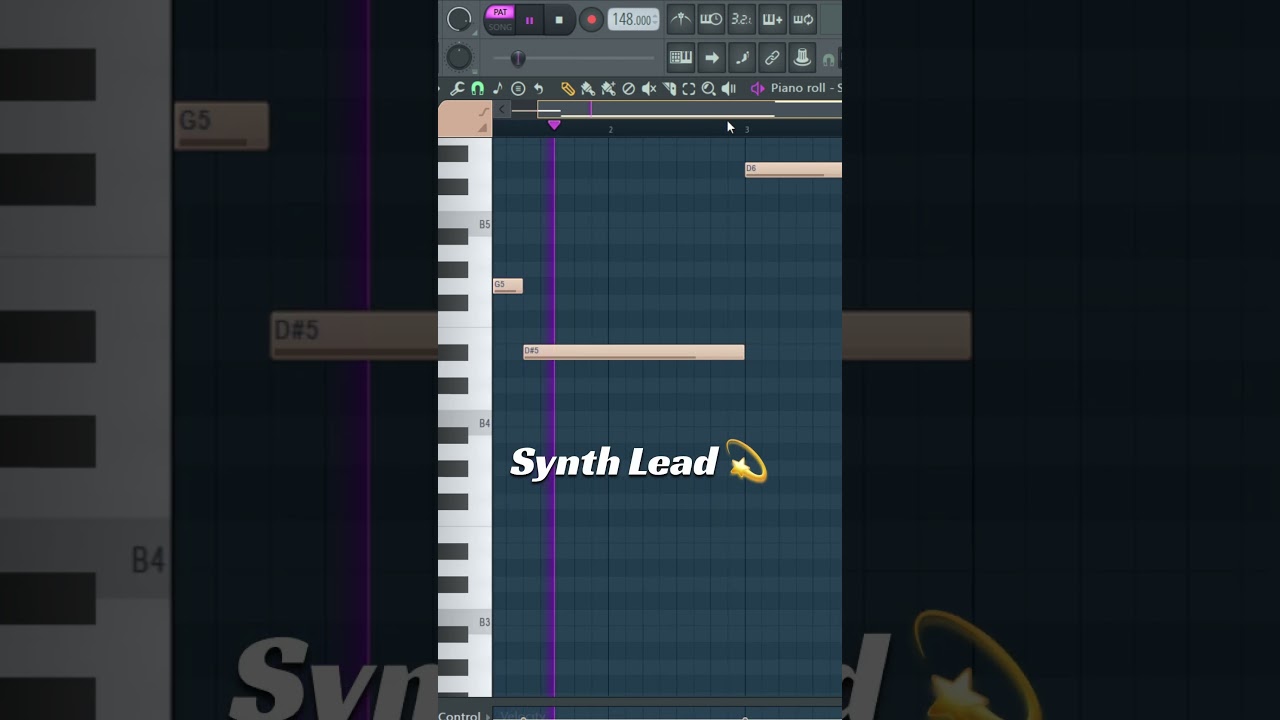Image resolution: width=1280 pixels, height=720 pixels.
Task: Switch to PAT pattern mode
Action: [500, 12]
